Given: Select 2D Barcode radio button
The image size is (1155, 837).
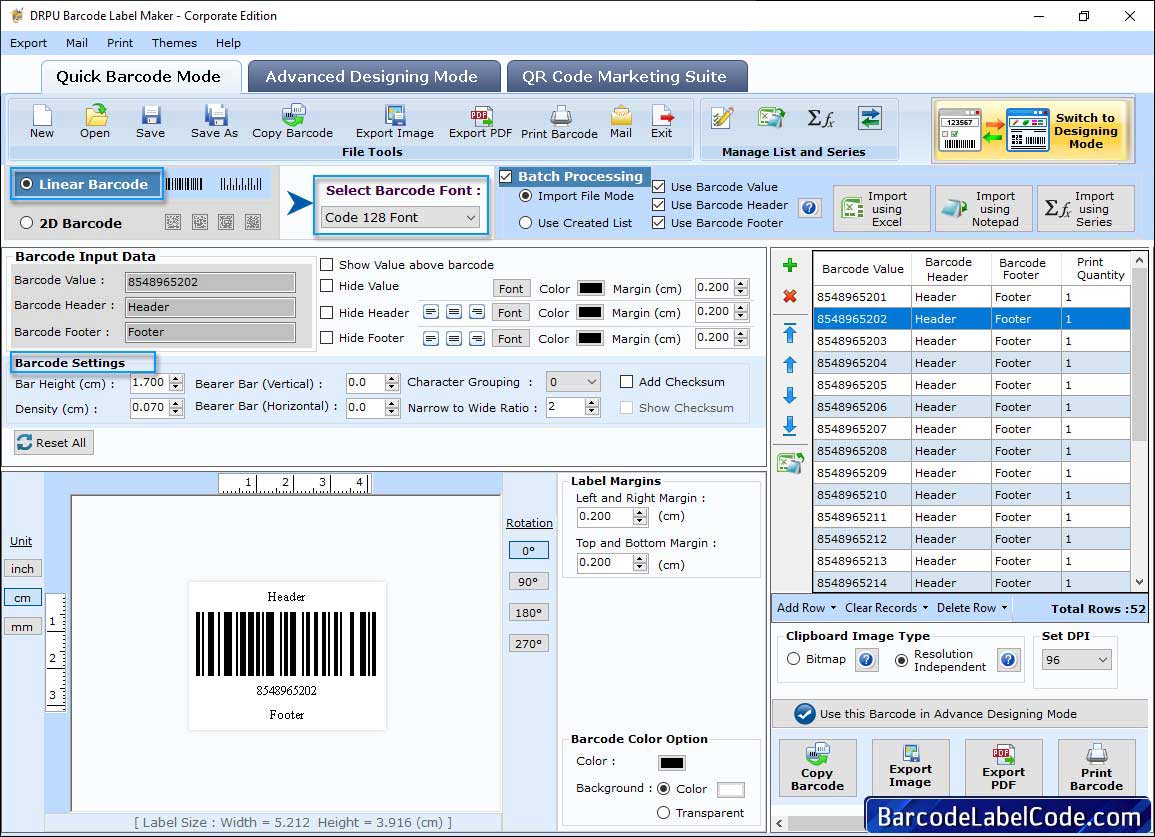Looking at the screenshot, I should [27, 223].
